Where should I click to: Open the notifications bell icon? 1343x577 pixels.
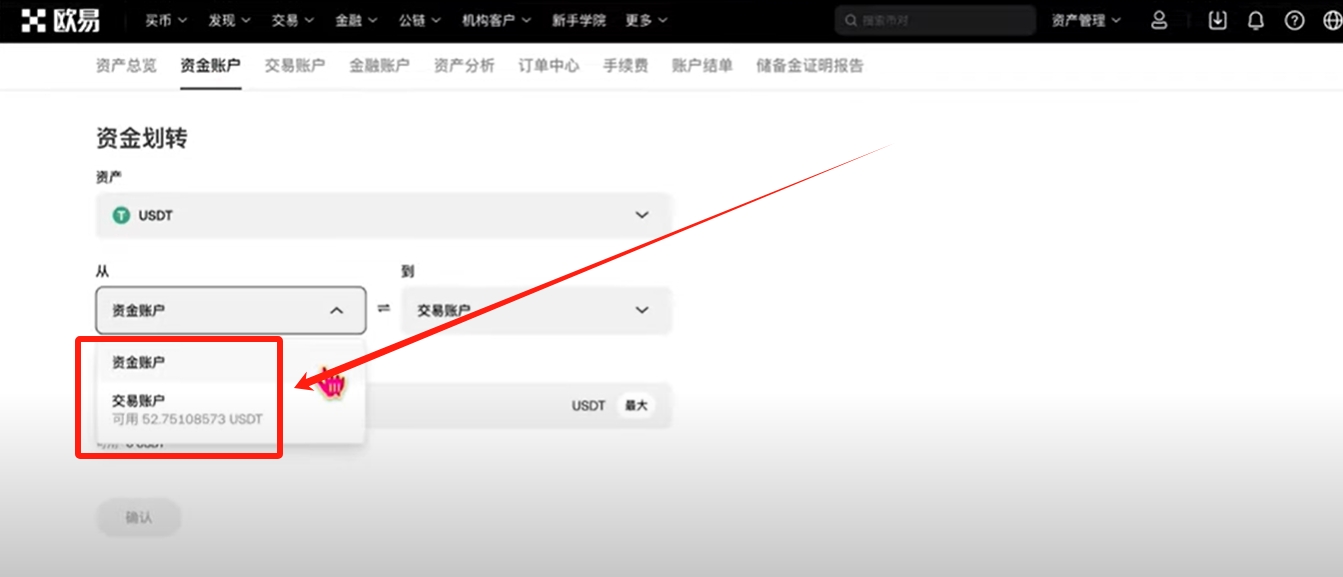(x=1256, y=20)
